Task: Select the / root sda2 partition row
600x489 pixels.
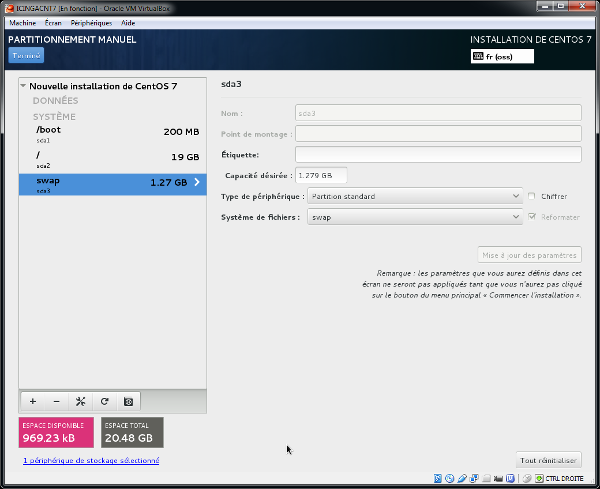Action: tap(112, 159)
